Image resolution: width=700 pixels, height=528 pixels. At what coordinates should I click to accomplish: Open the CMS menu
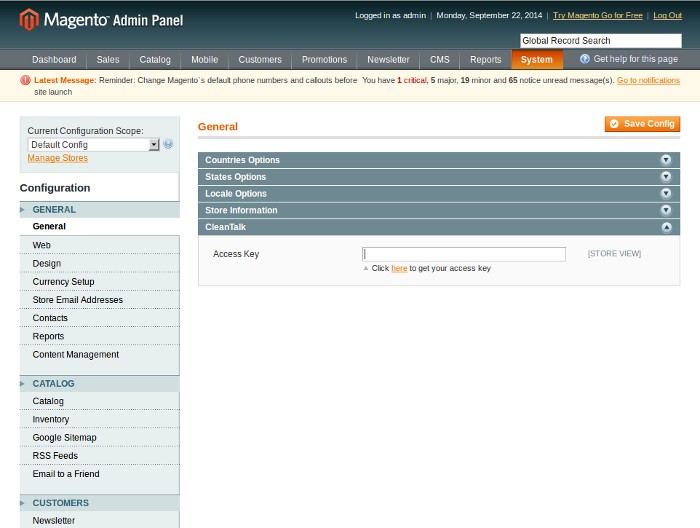click(x=440, y=59)
